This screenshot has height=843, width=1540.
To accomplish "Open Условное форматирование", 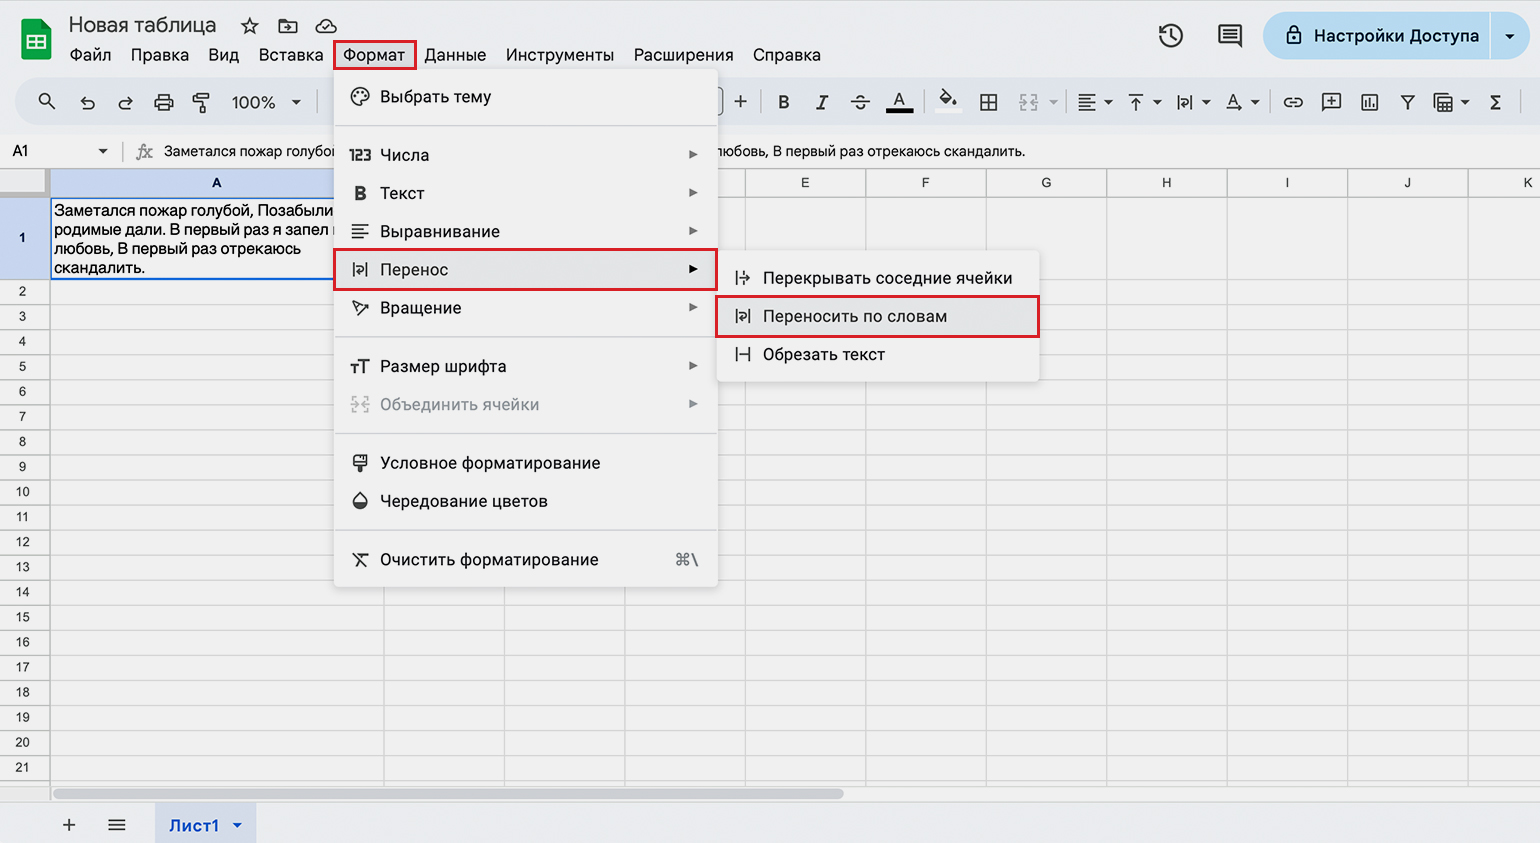I will (x=526, y=463).
